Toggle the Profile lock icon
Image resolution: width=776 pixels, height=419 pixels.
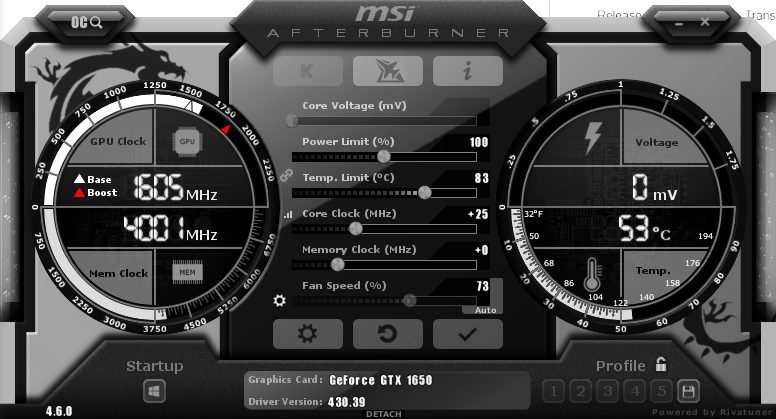661,365
